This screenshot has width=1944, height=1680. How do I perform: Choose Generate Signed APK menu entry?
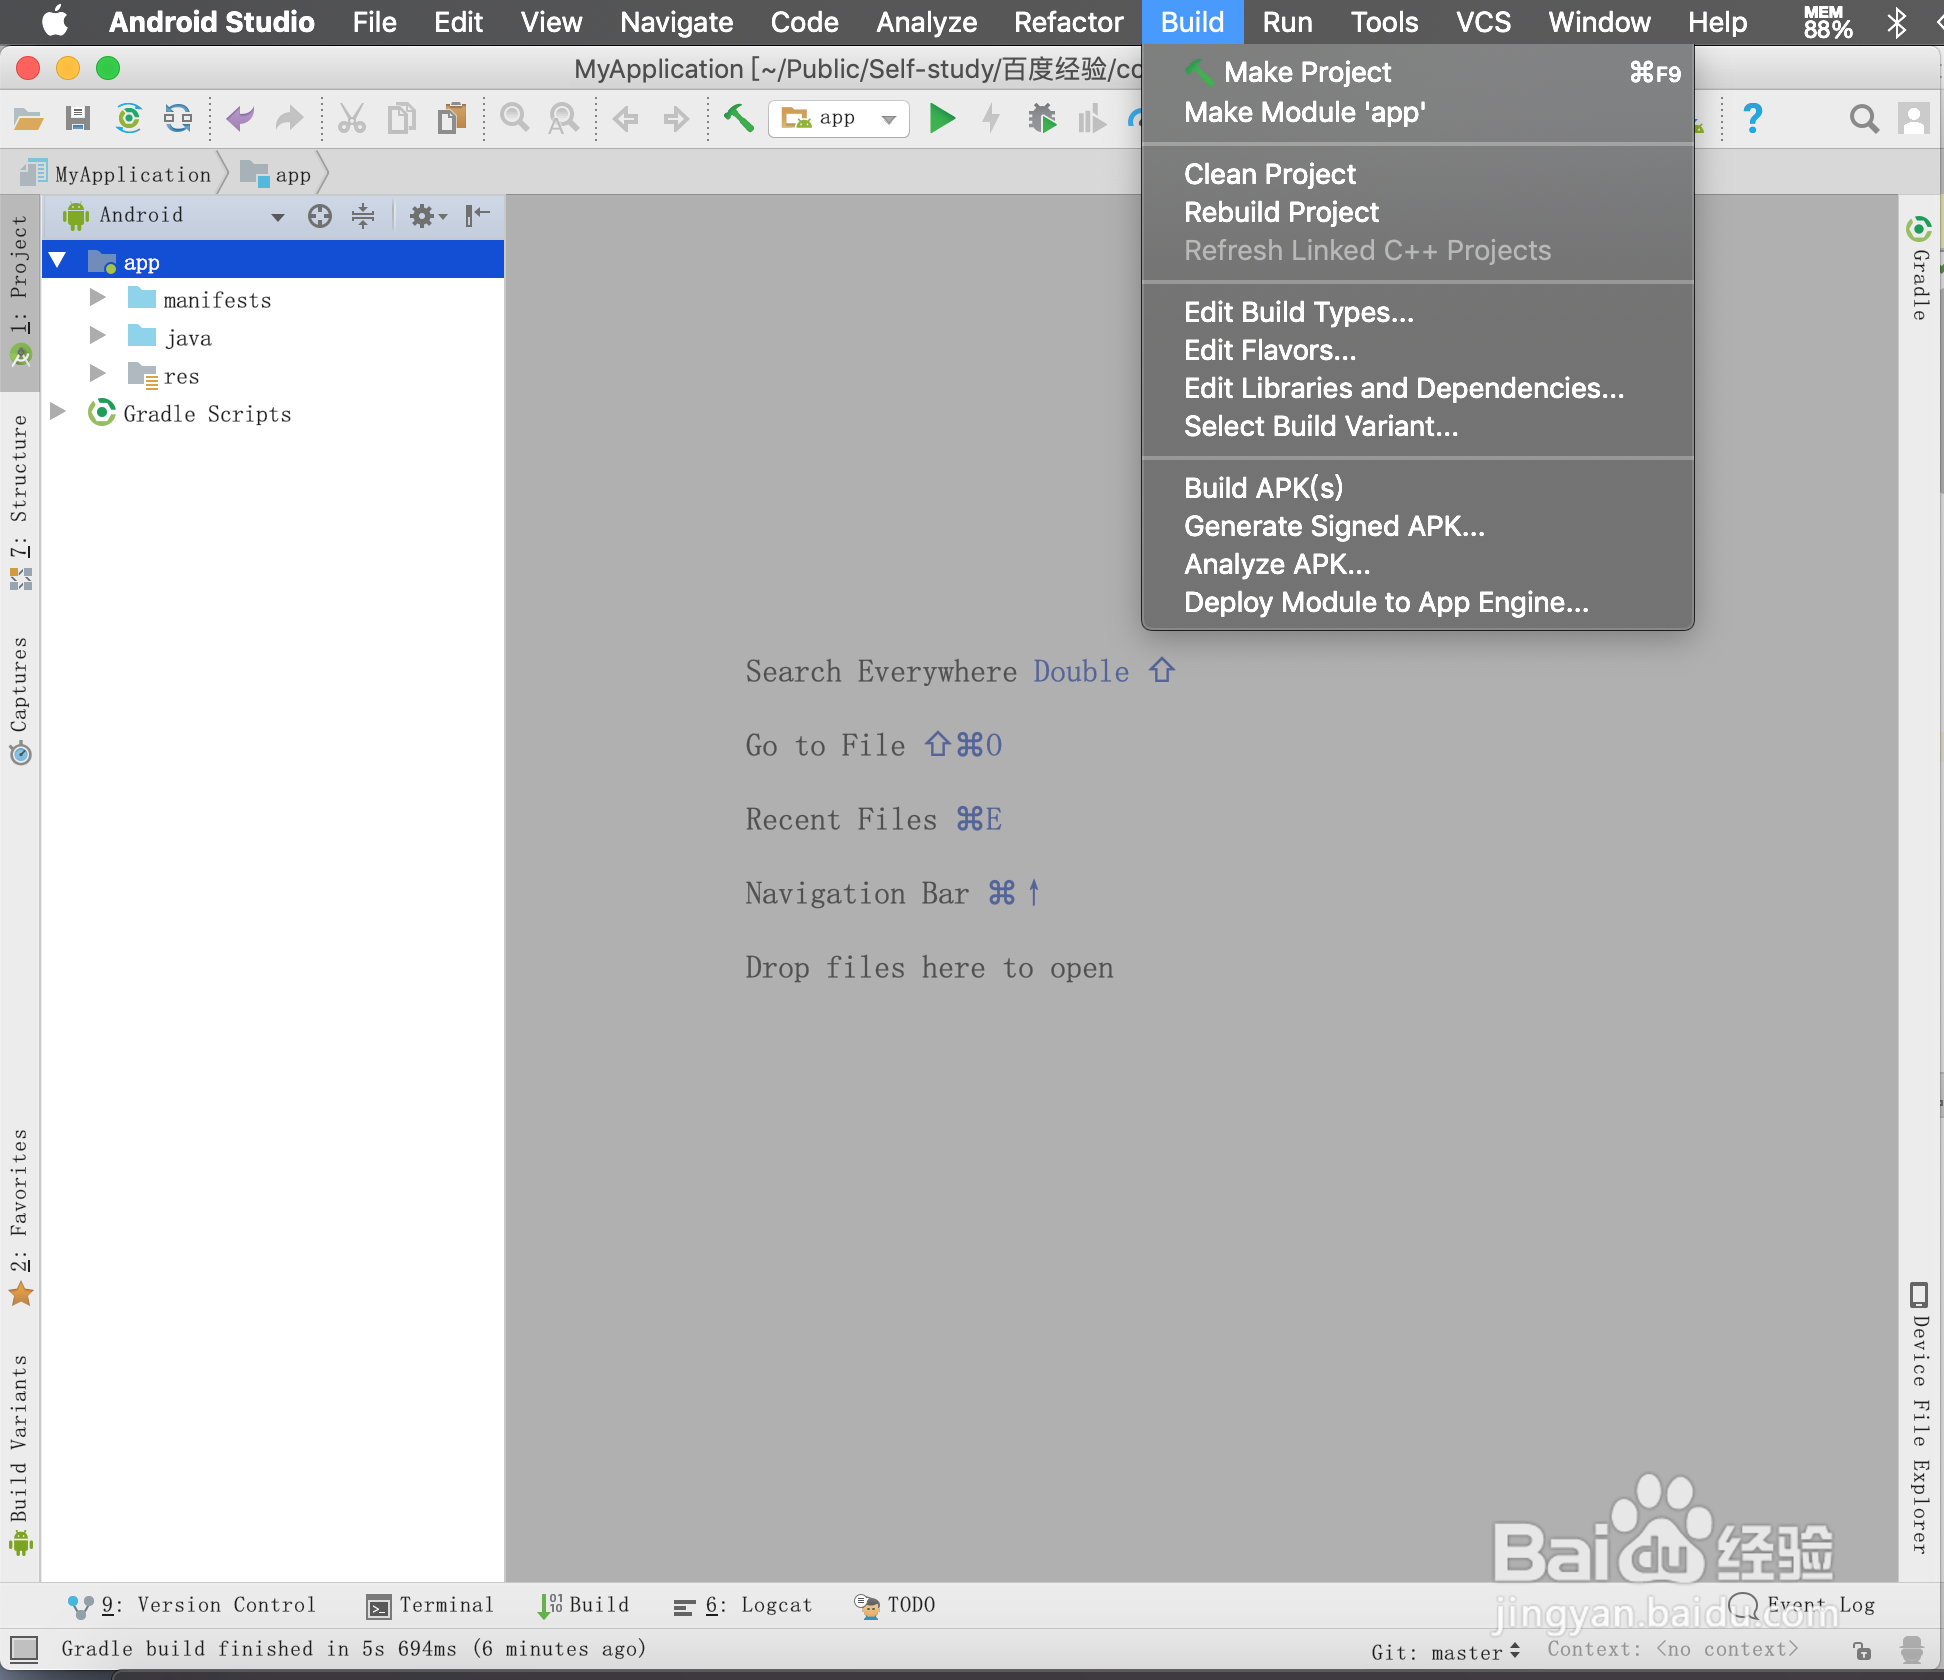pyautogui.click(x=1334, y=527)
